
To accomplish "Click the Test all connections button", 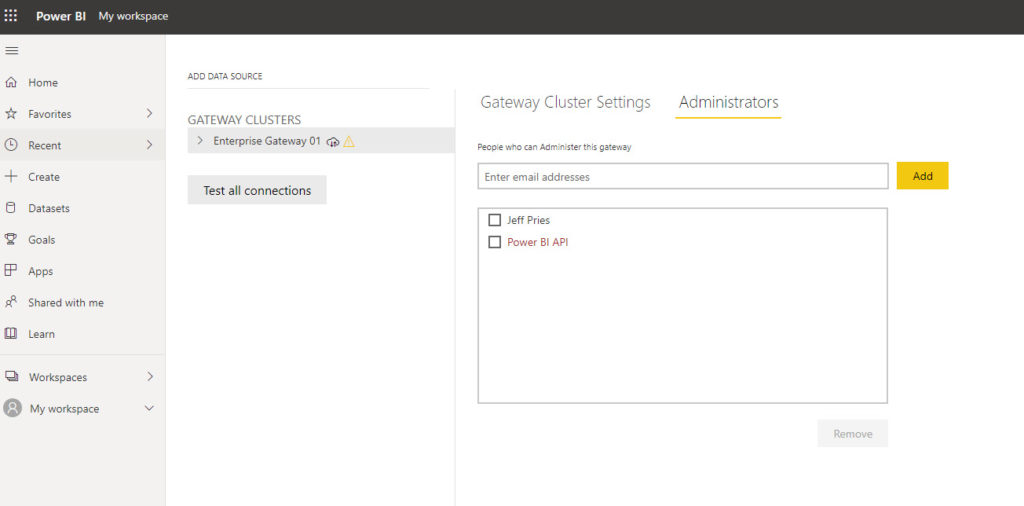I will pyautogui.click(x=257, y=190).
